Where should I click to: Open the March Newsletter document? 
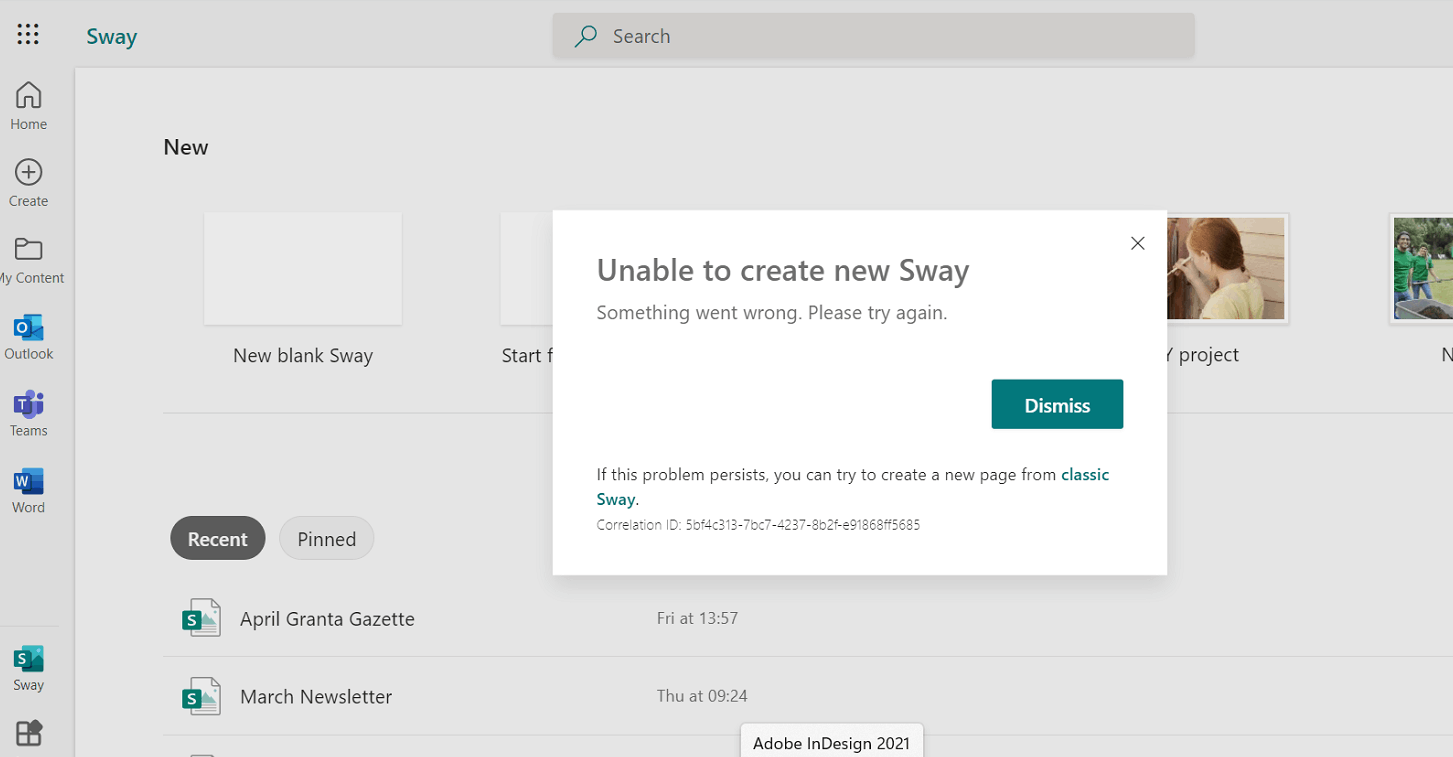(x=316, y=697)
